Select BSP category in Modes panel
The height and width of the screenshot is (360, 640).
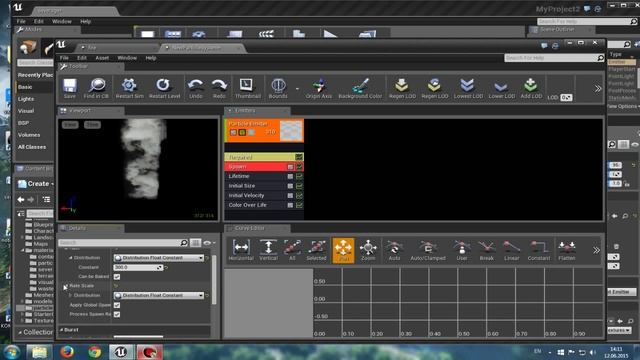[x=23, y=123]
